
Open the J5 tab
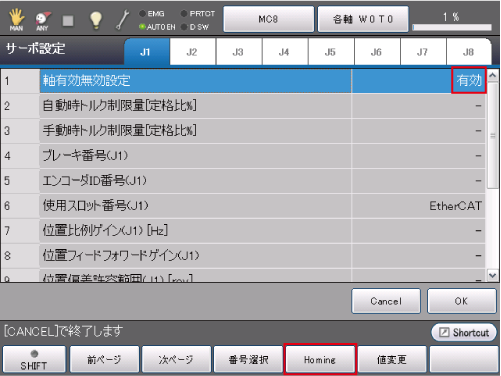click(331, 52)
